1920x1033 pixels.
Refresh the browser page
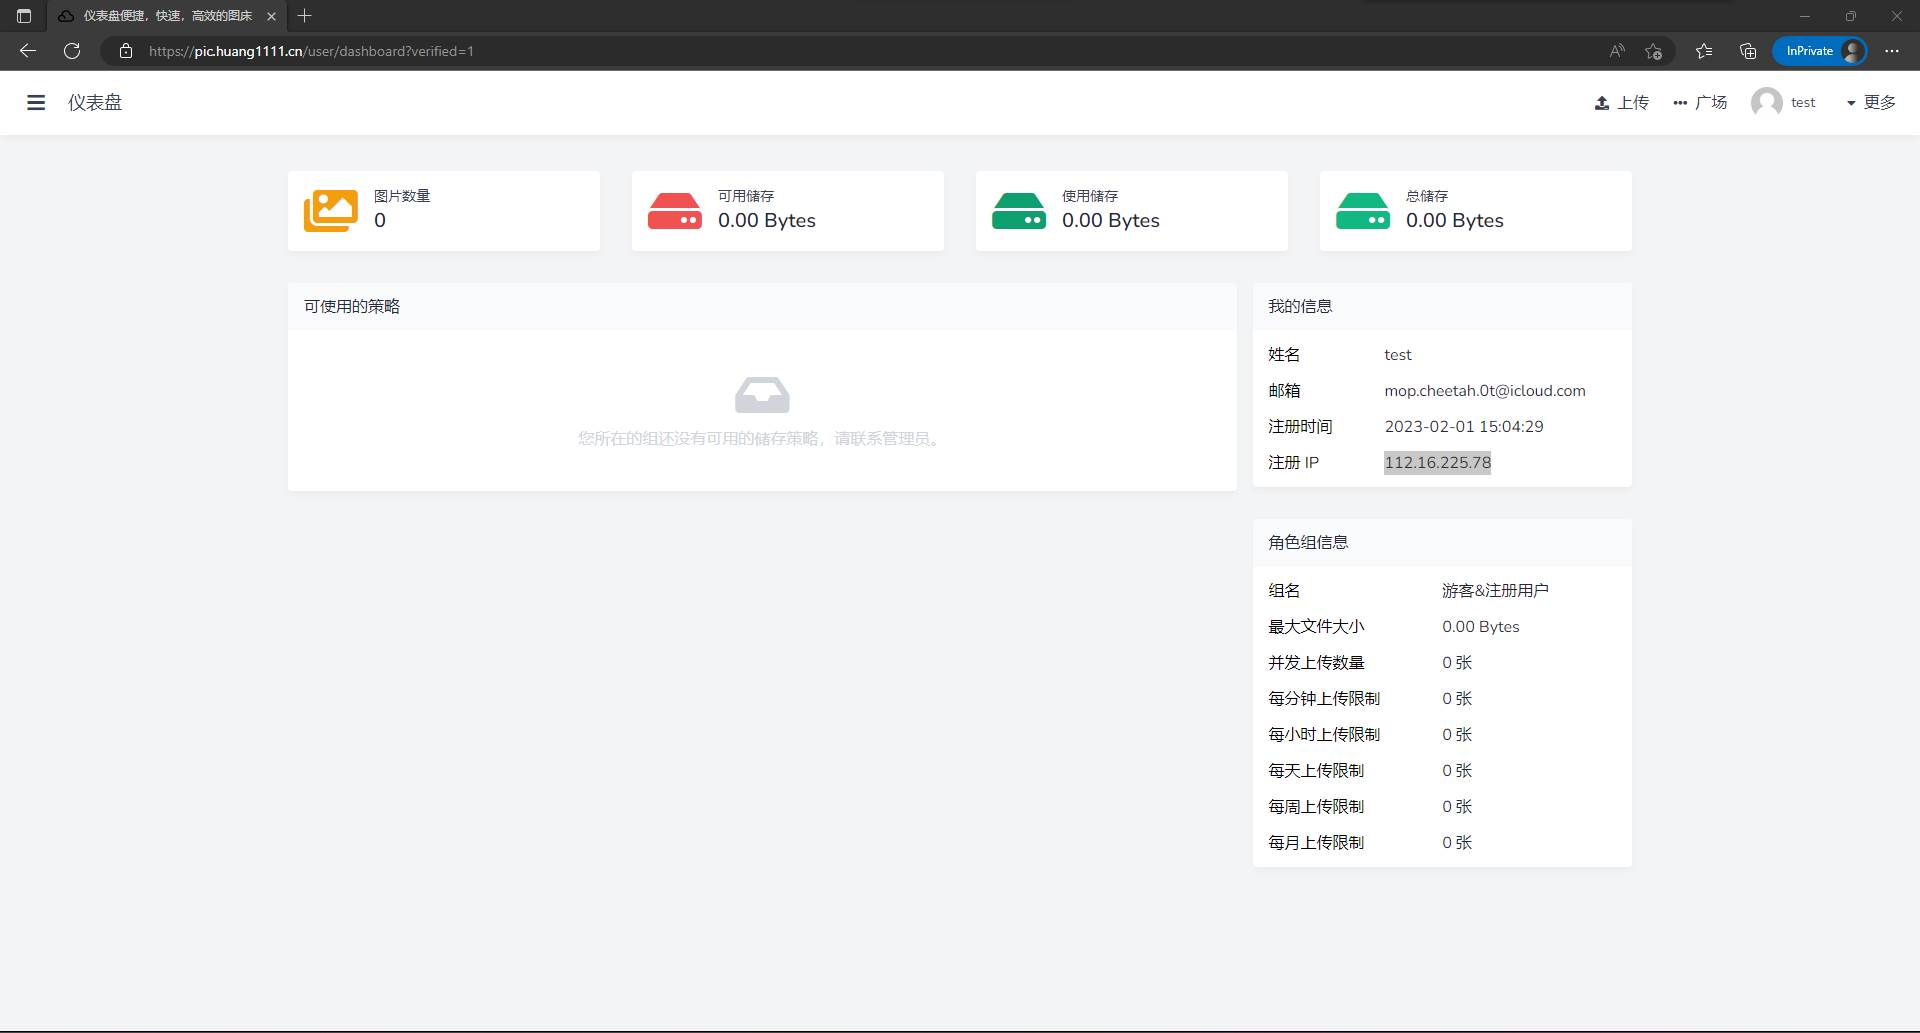pos(72,51)
